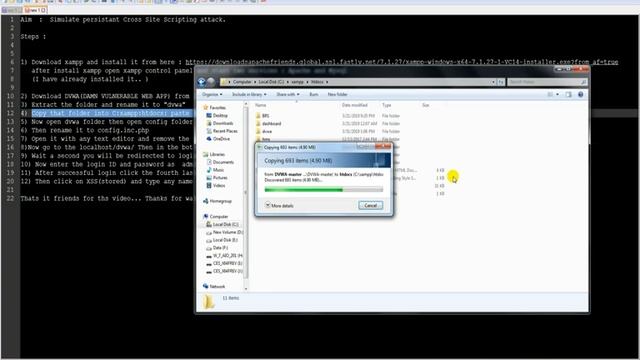
Task: Click navigation pane scrollbar down arrow
Action: coord(246,289)
